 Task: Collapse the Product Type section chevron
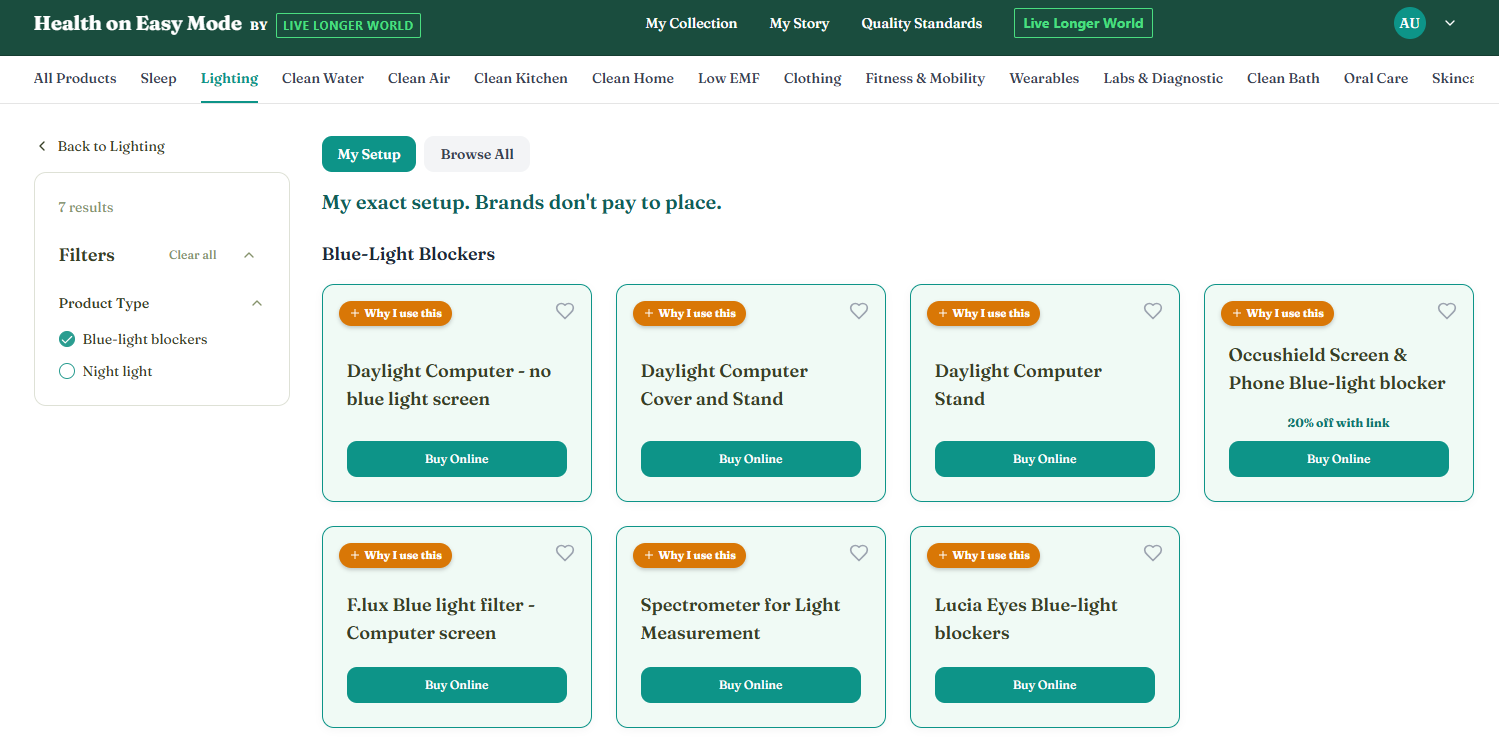[x=257, y=303]
